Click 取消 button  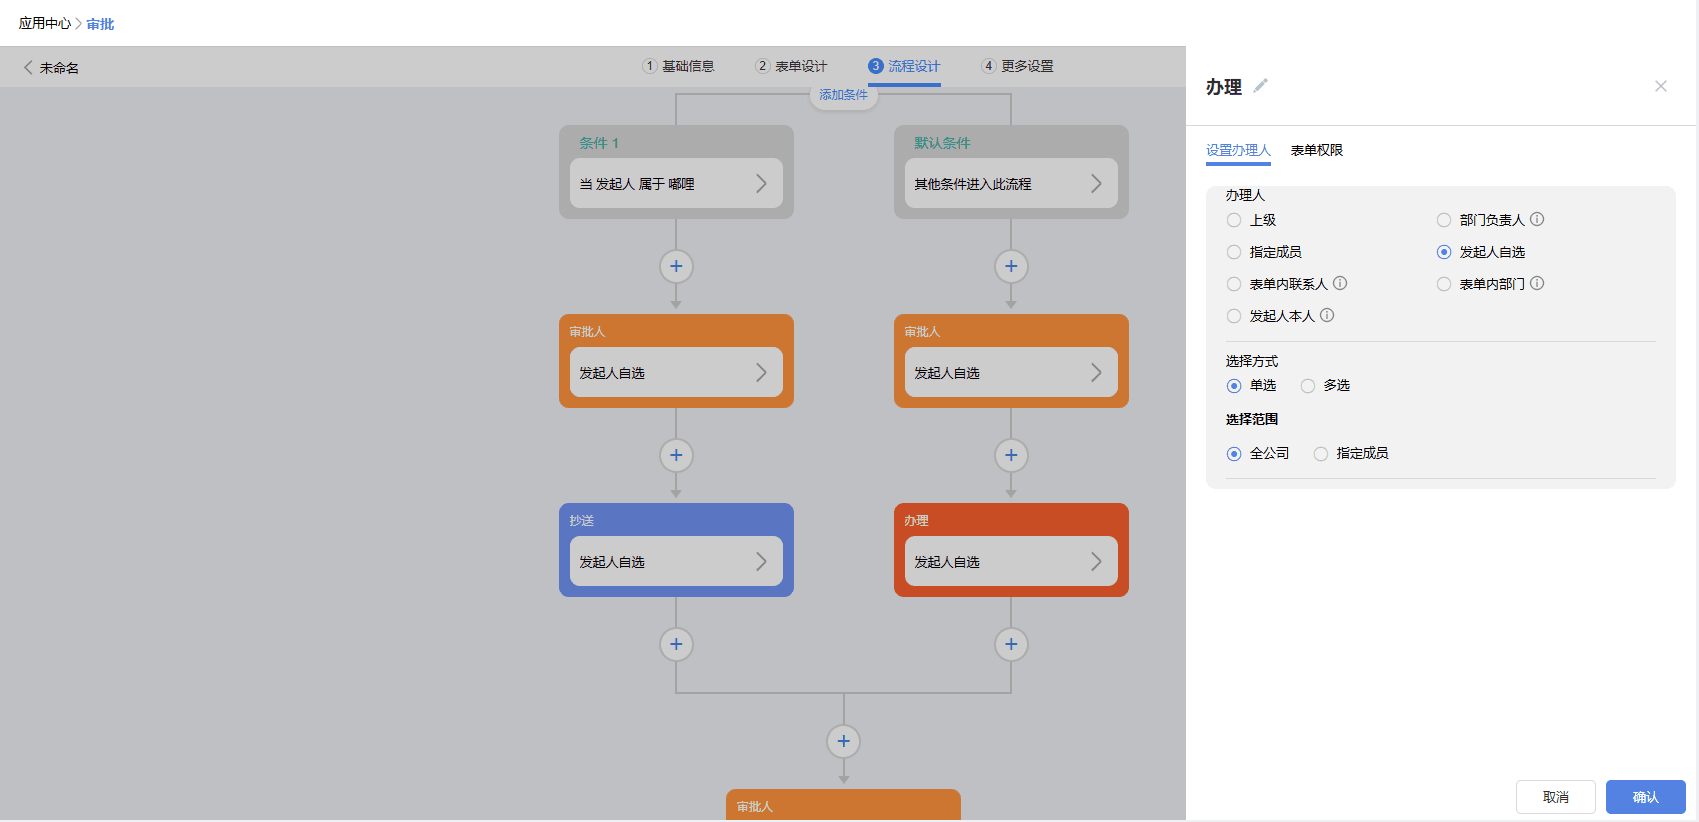click(1556, 797)
